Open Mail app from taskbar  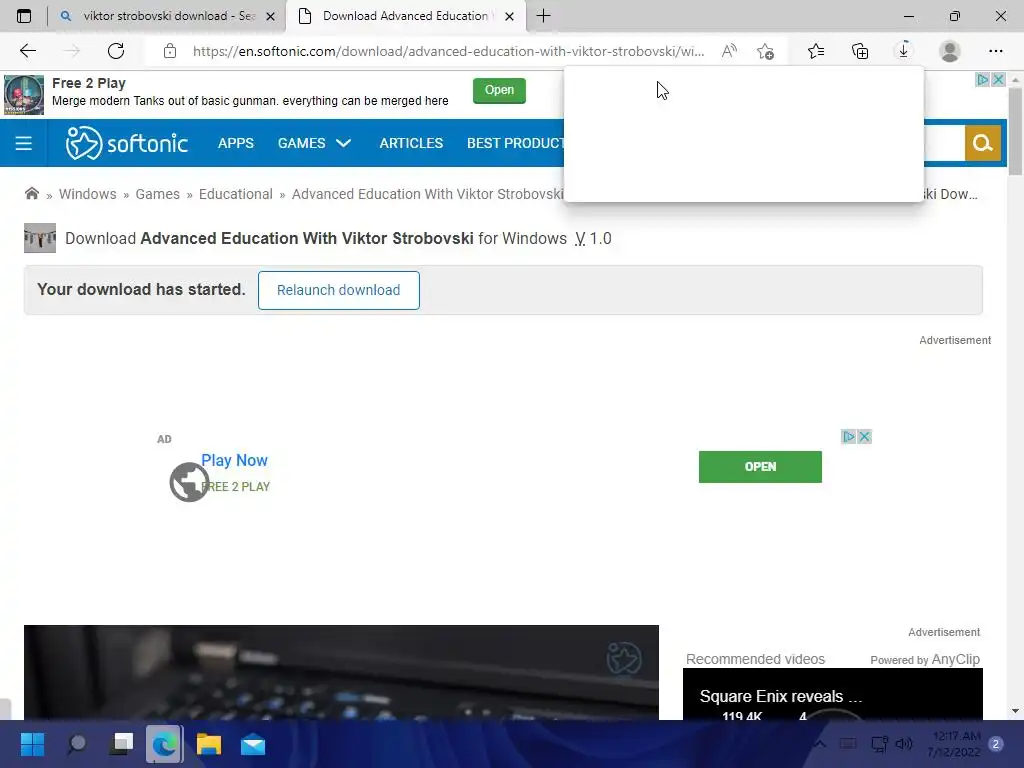(x=253, y=744)
